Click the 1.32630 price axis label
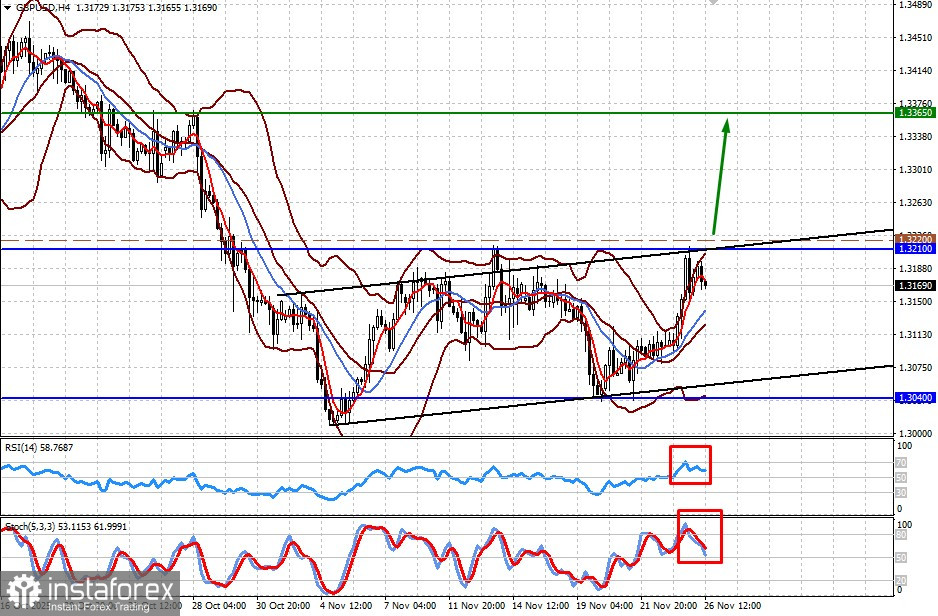 pos(915,203)
